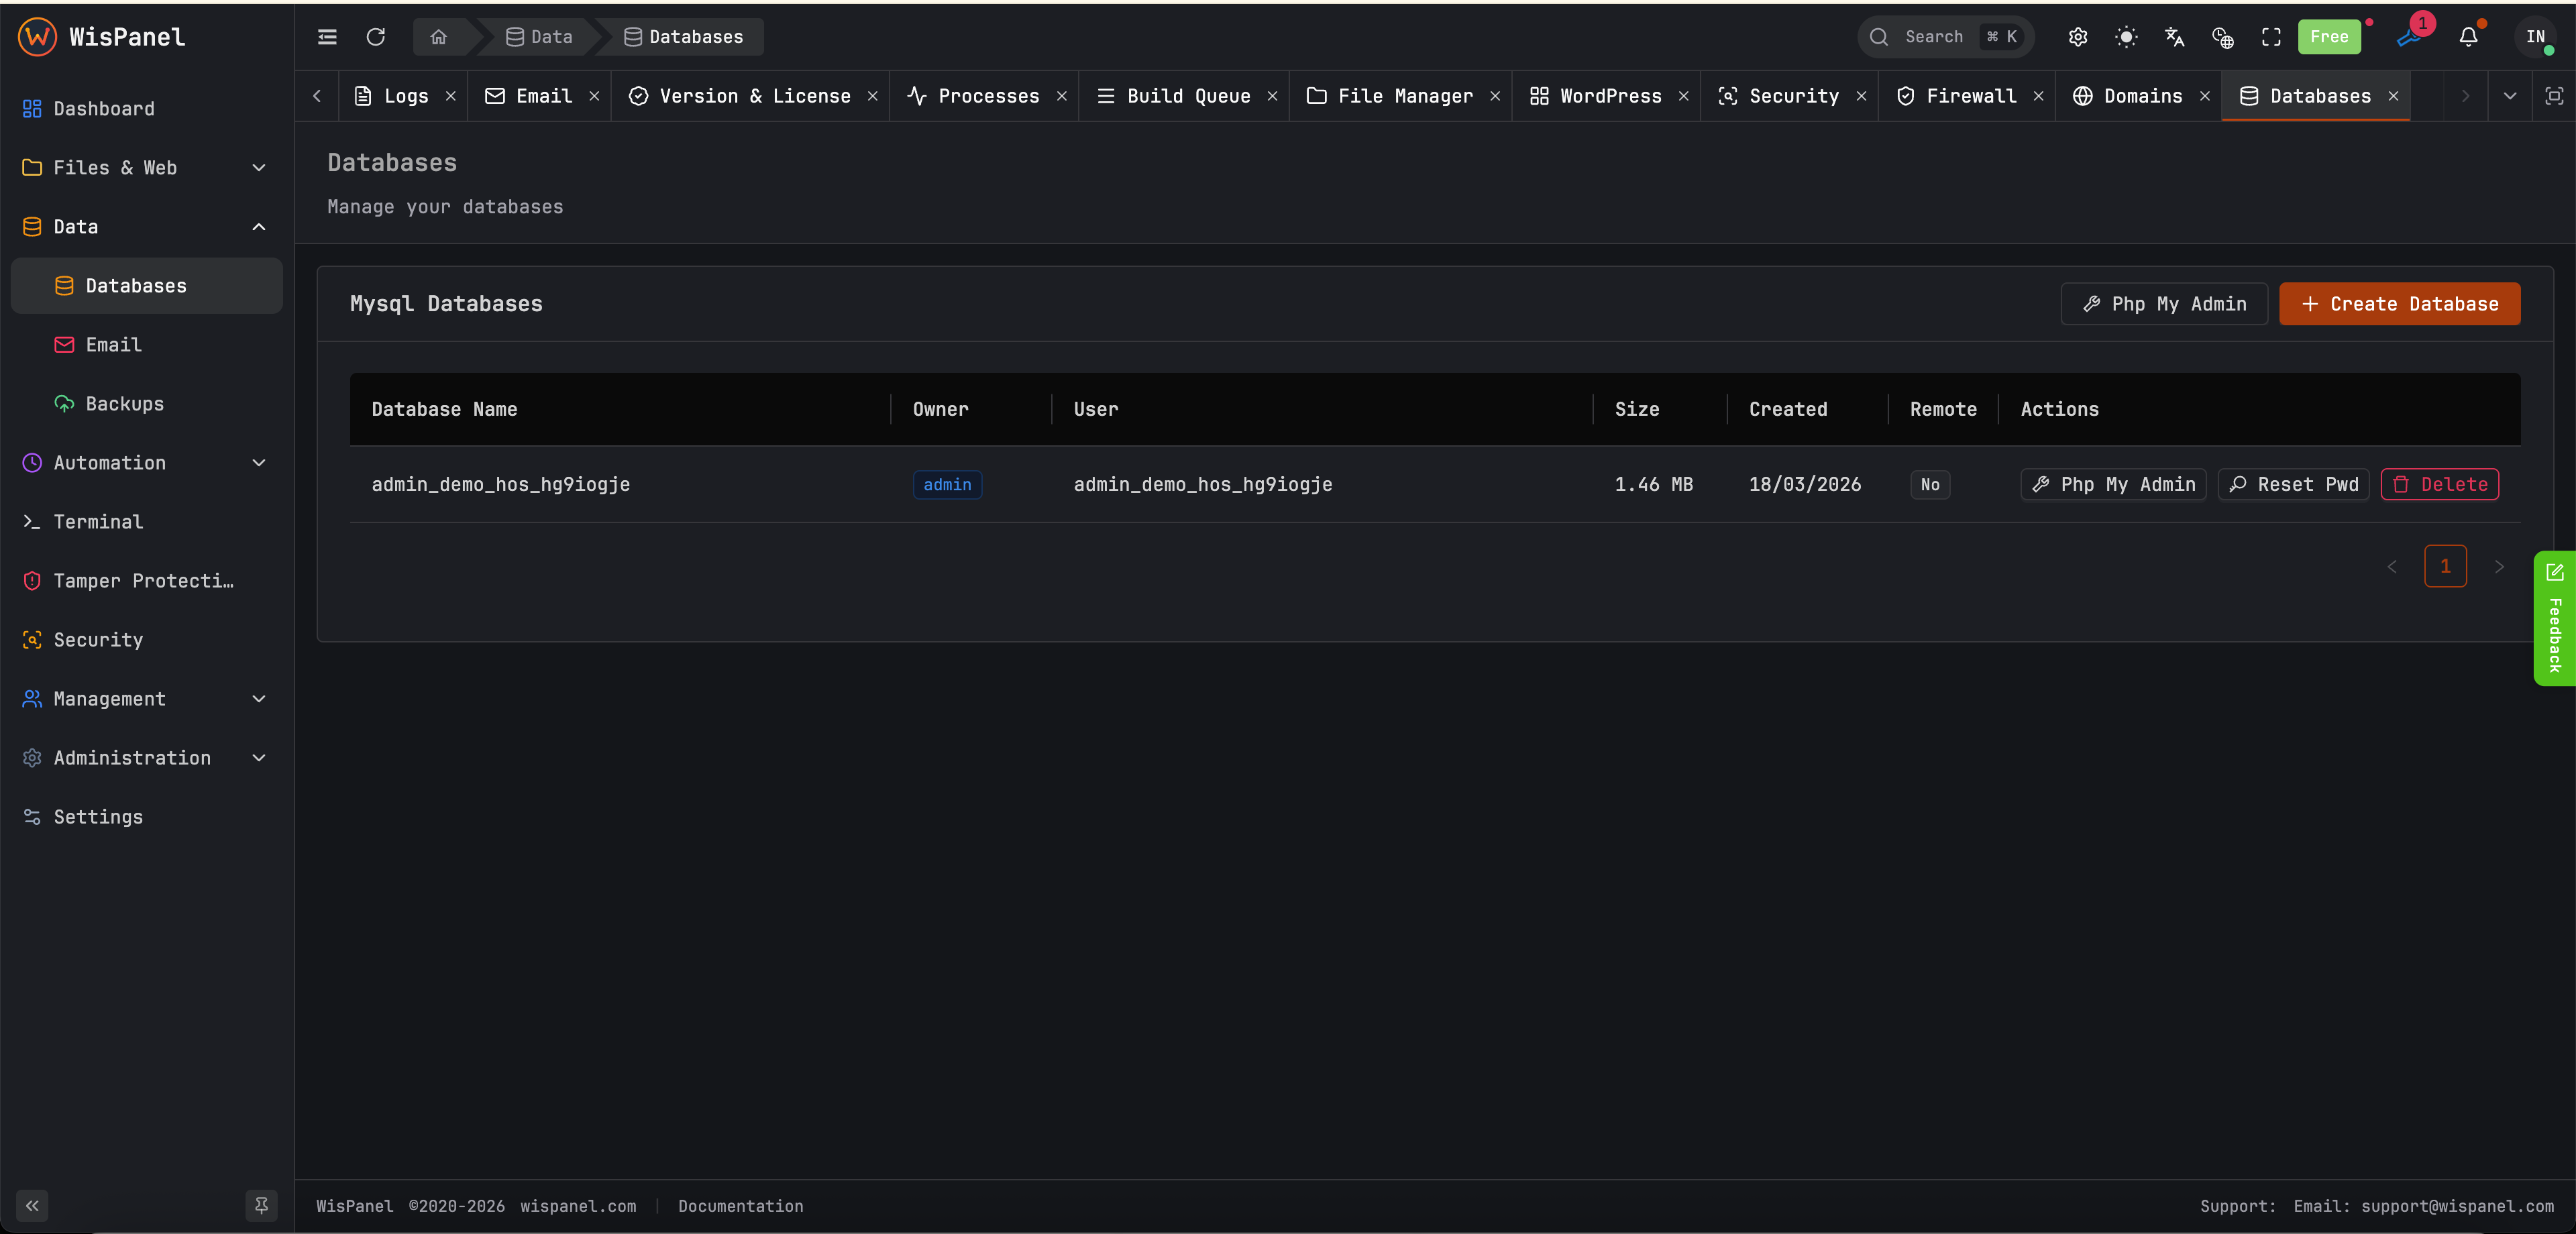Go to home via breadcrumb icon

click(x=438, y=37)
